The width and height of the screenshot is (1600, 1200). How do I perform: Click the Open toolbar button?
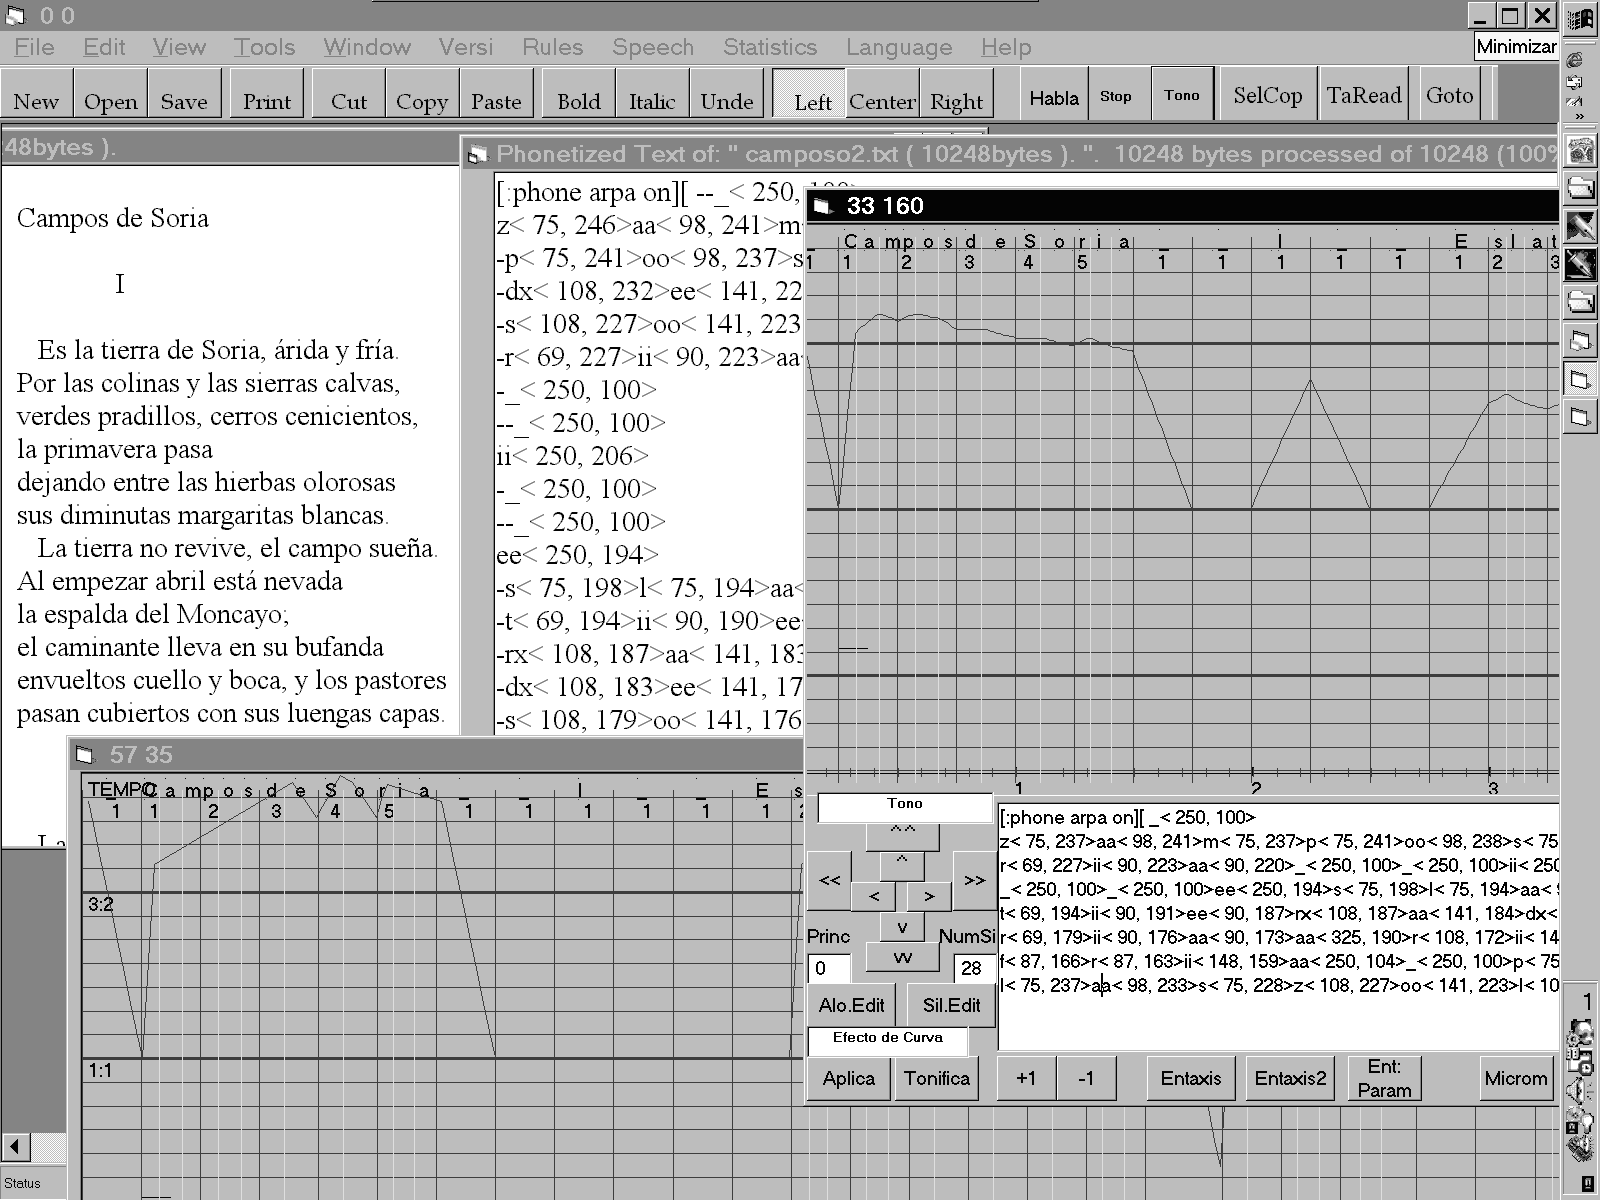point(110,95)
